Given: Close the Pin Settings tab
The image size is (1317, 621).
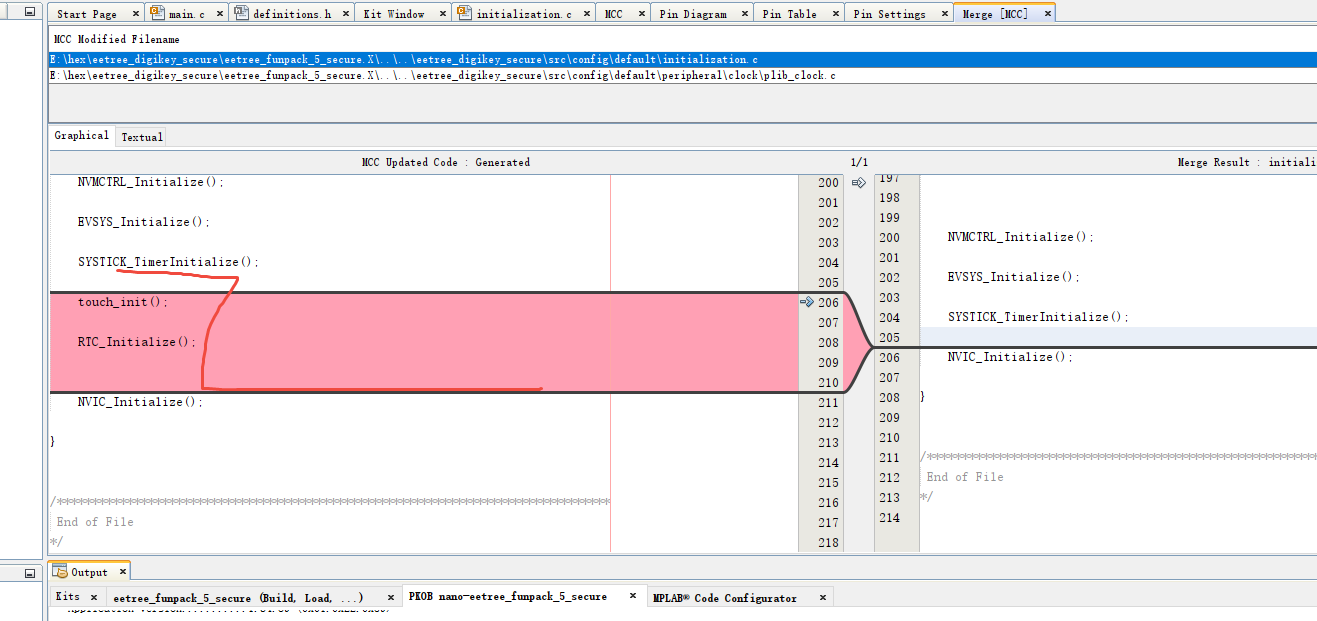Looking at the screenshot, I should (x=942, y=14).
